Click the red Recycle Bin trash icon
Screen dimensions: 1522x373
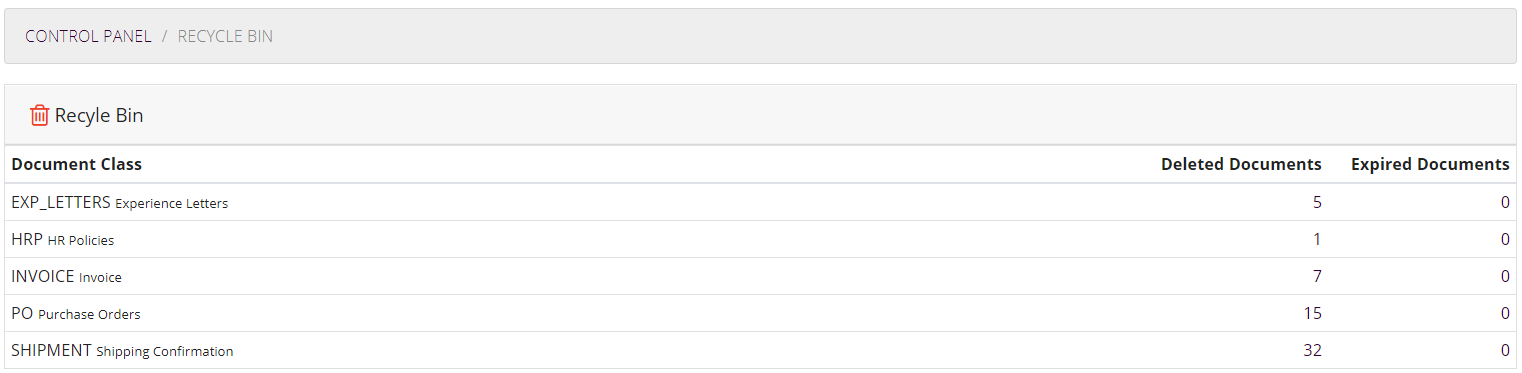pyautogui.click(x=40, y=115)
